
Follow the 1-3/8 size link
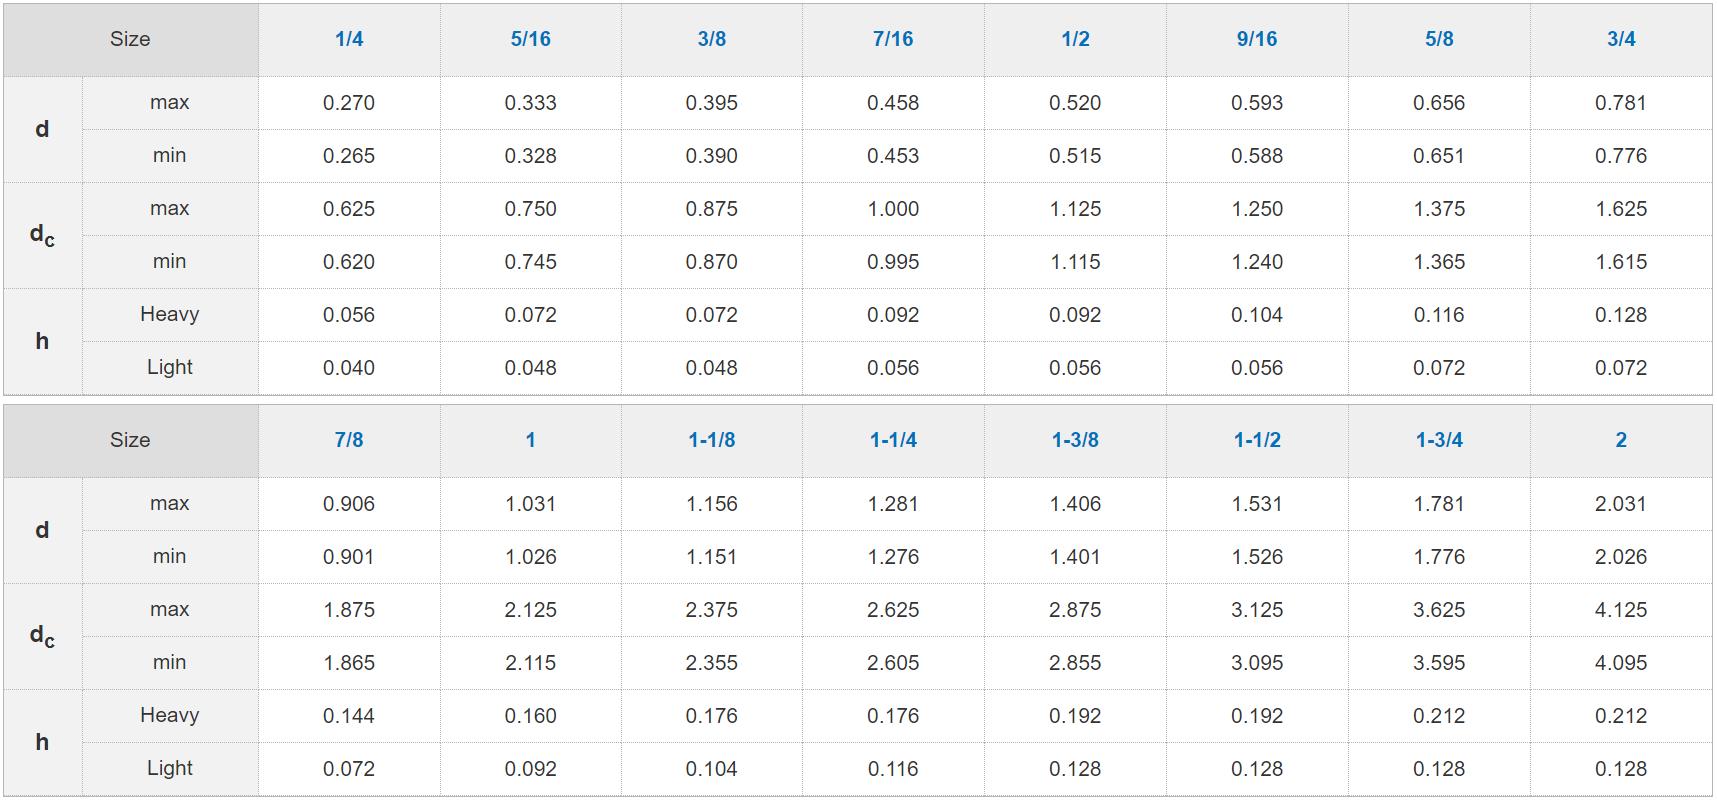(x=1075, y=440)
